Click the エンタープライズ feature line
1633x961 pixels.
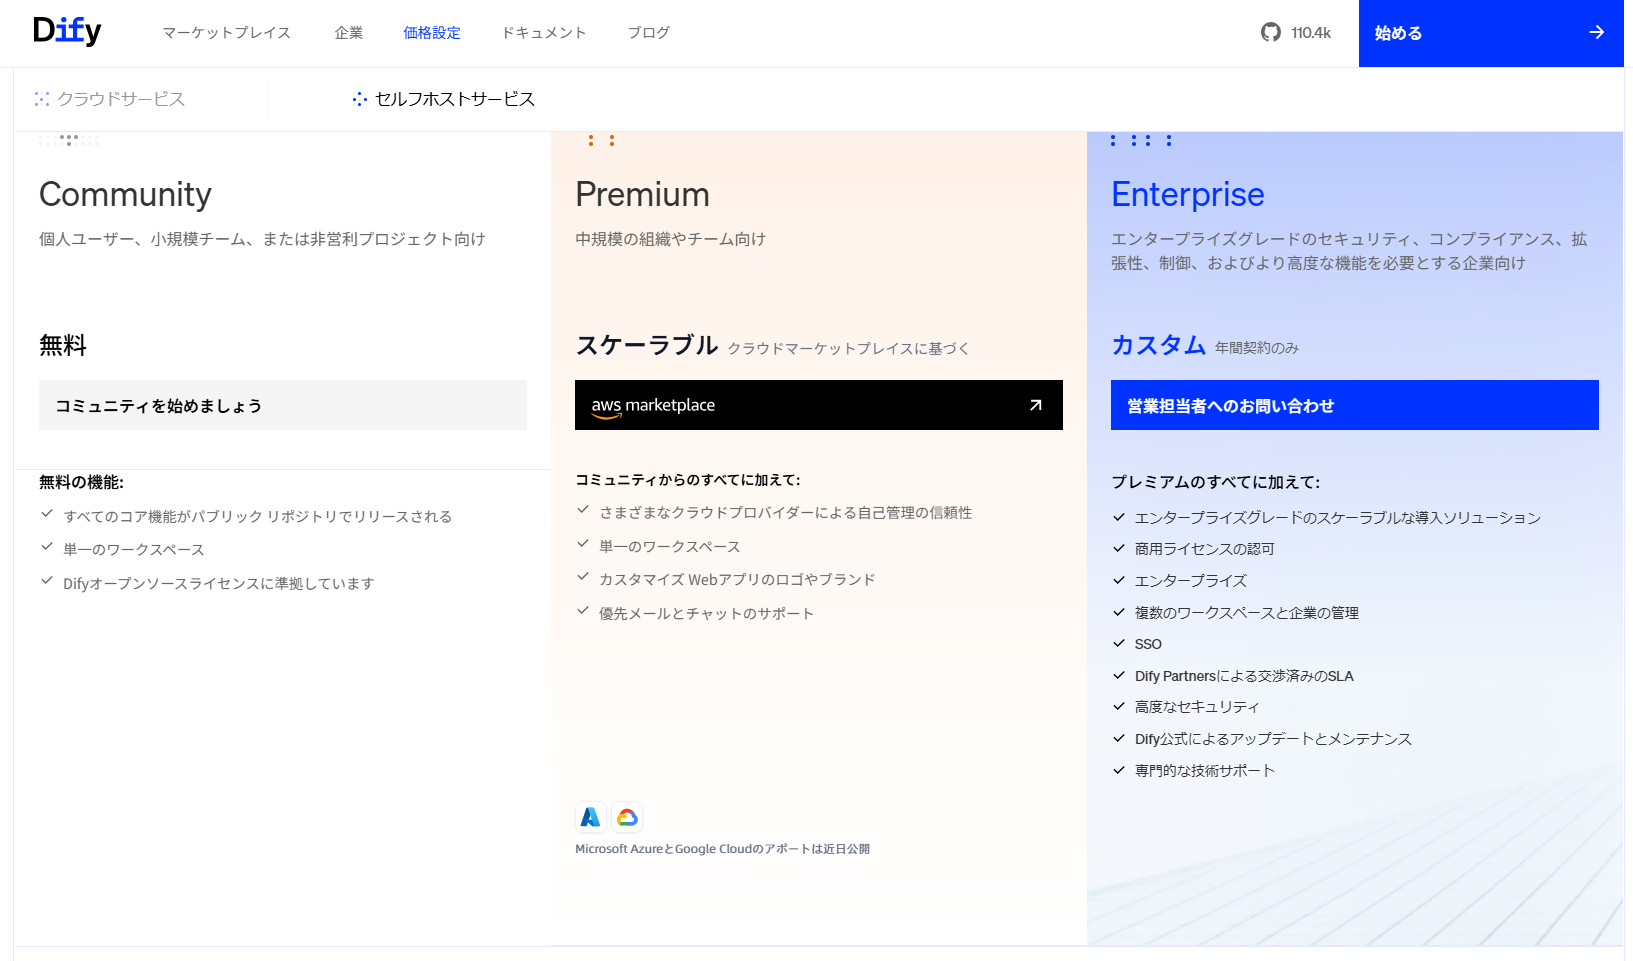[x=1191, y=581]
